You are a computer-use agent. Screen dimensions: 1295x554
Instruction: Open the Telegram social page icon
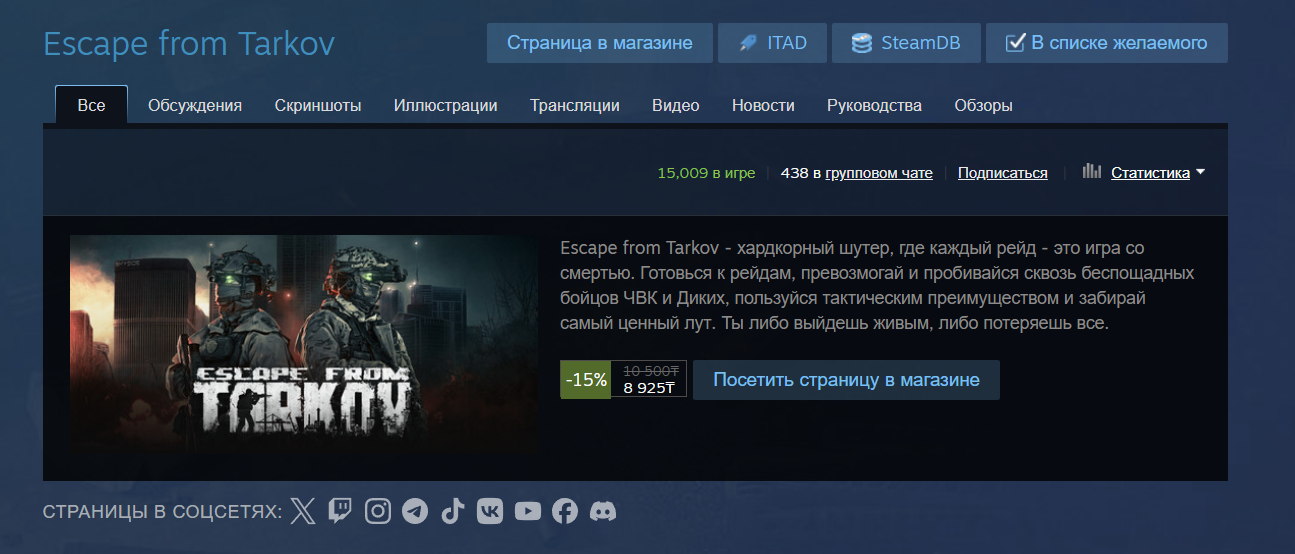tap(415, 512)
